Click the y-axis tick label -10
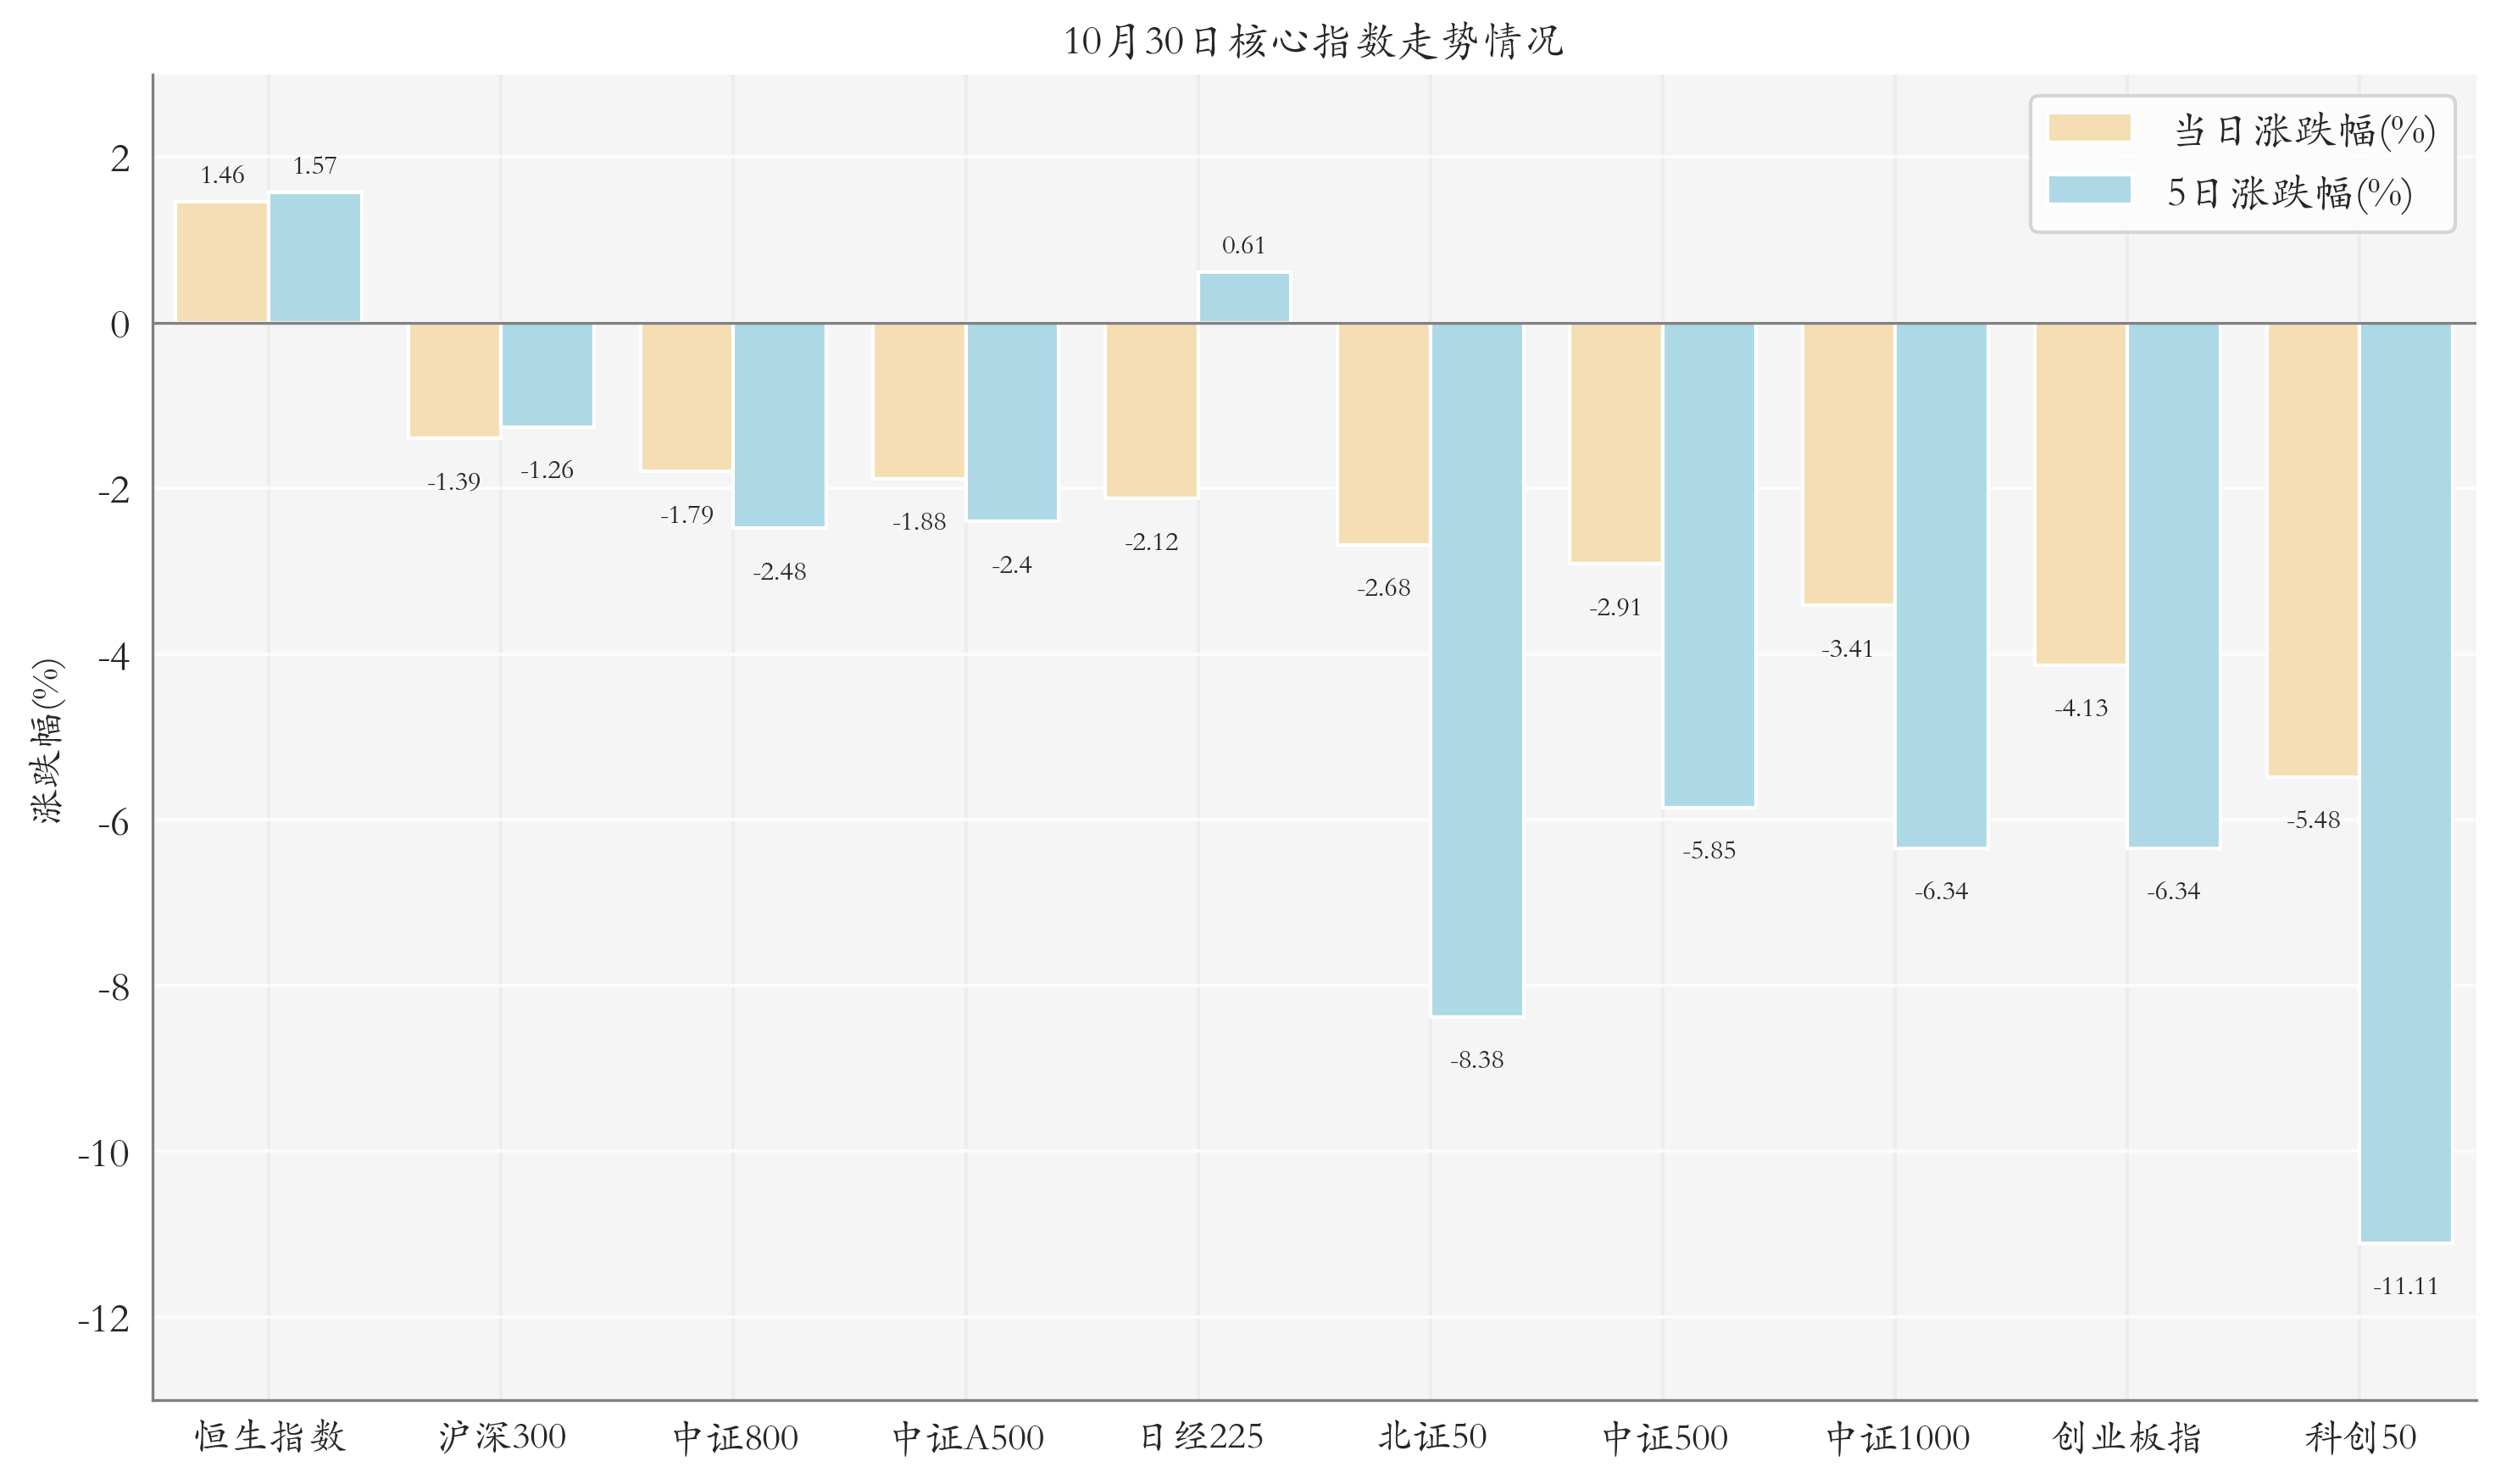The height and width of the screenshot is (1484, 2501). pyautogui.click(x=104, y=1154)
